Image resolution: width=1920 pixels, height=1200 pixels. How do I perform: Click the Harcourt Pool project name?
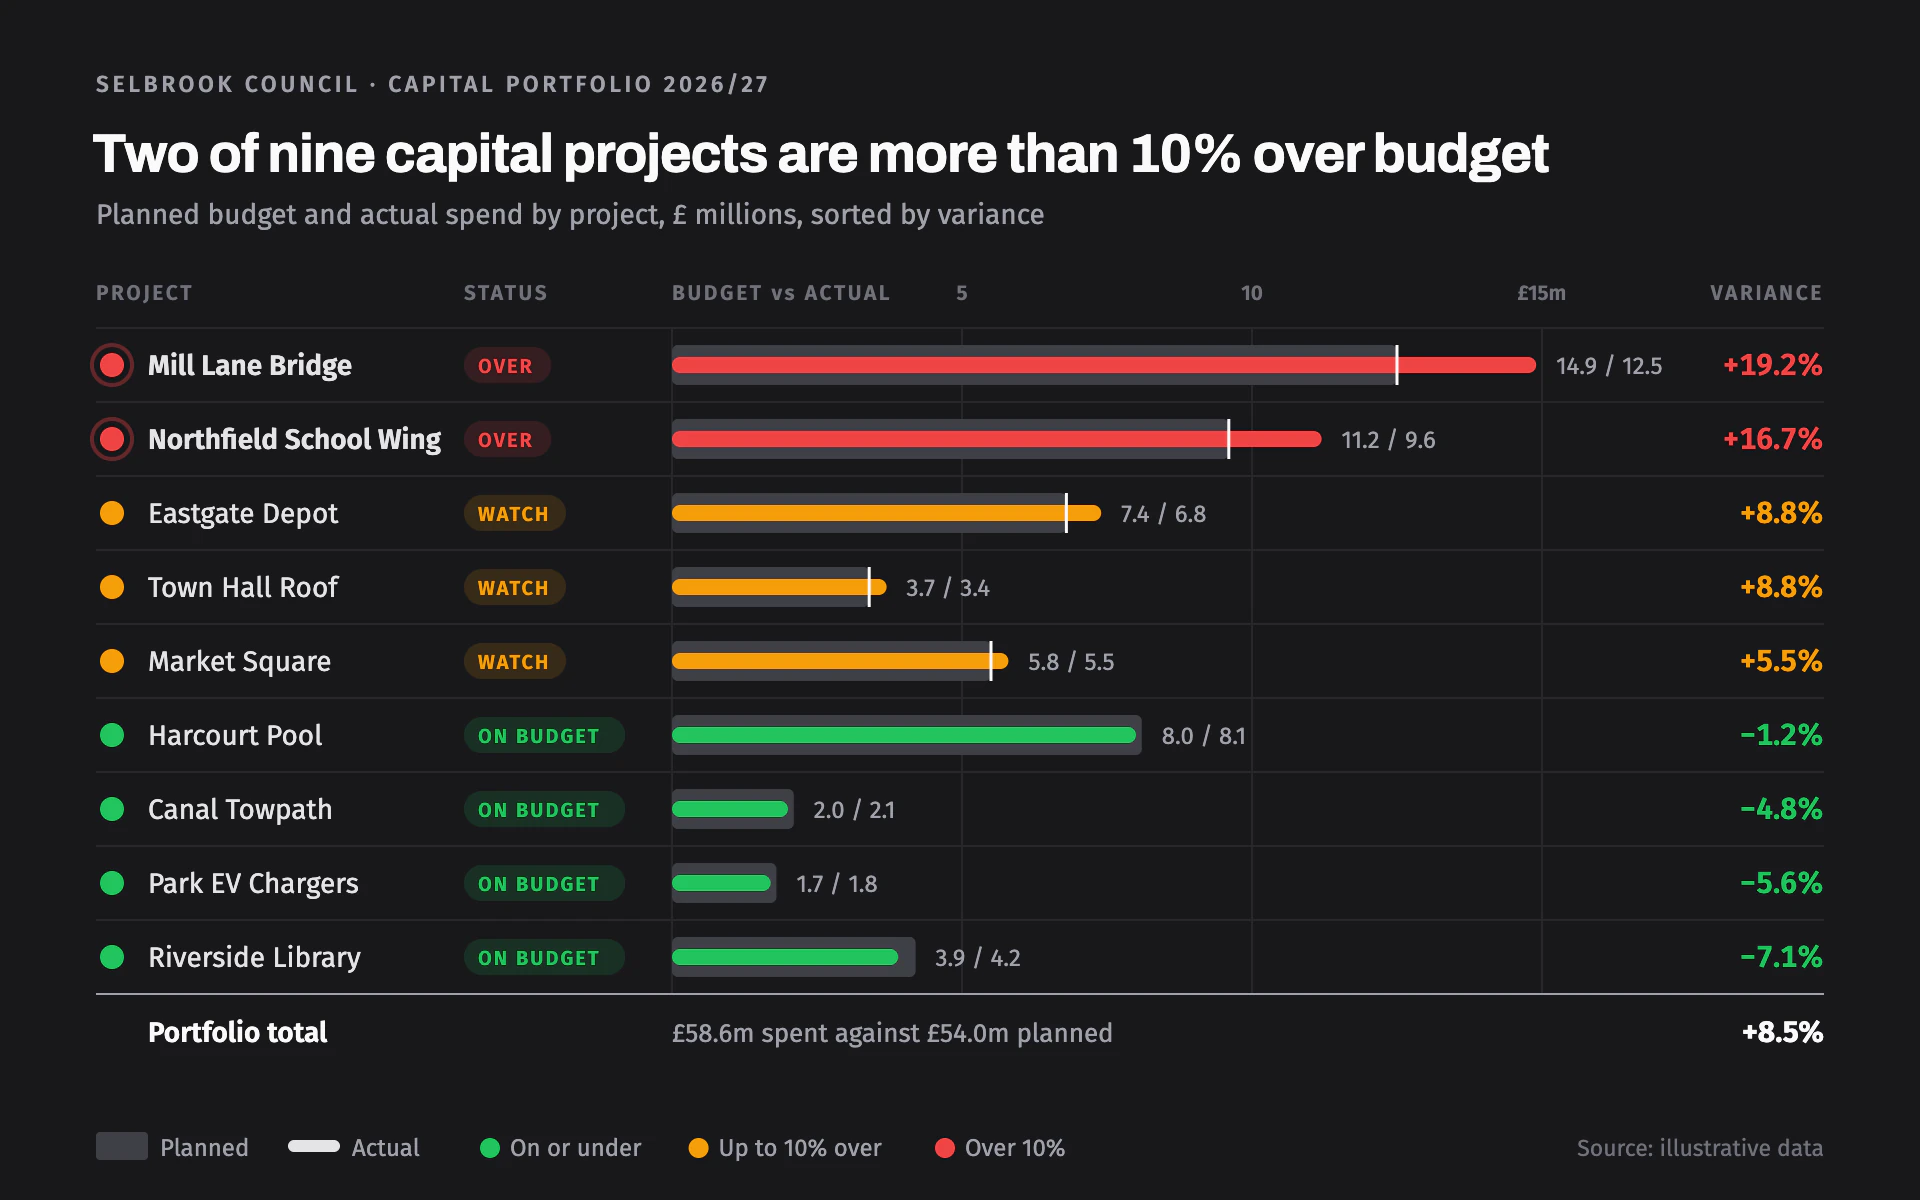[x=235, y=735]
